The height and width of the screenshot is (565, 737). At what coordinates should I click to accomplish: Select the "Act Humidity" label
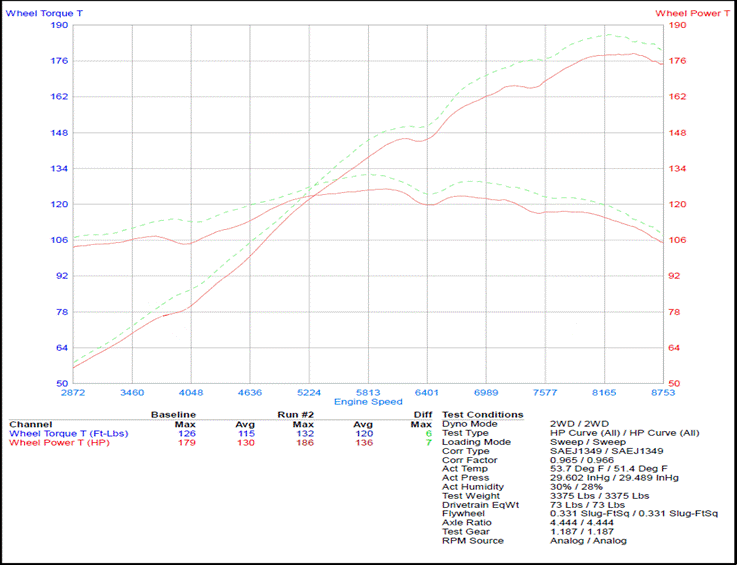tap(473, 487)
